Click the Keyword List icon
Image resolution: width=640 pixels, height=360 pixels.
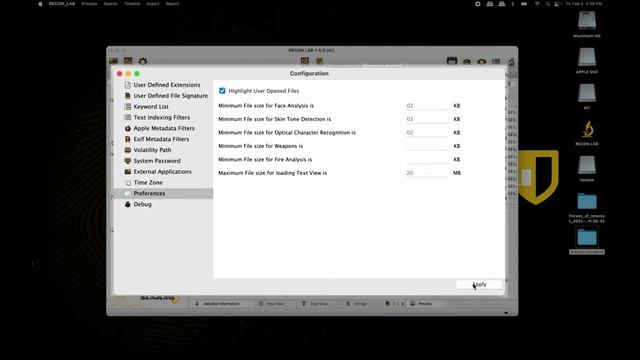(x=128, y=107)
